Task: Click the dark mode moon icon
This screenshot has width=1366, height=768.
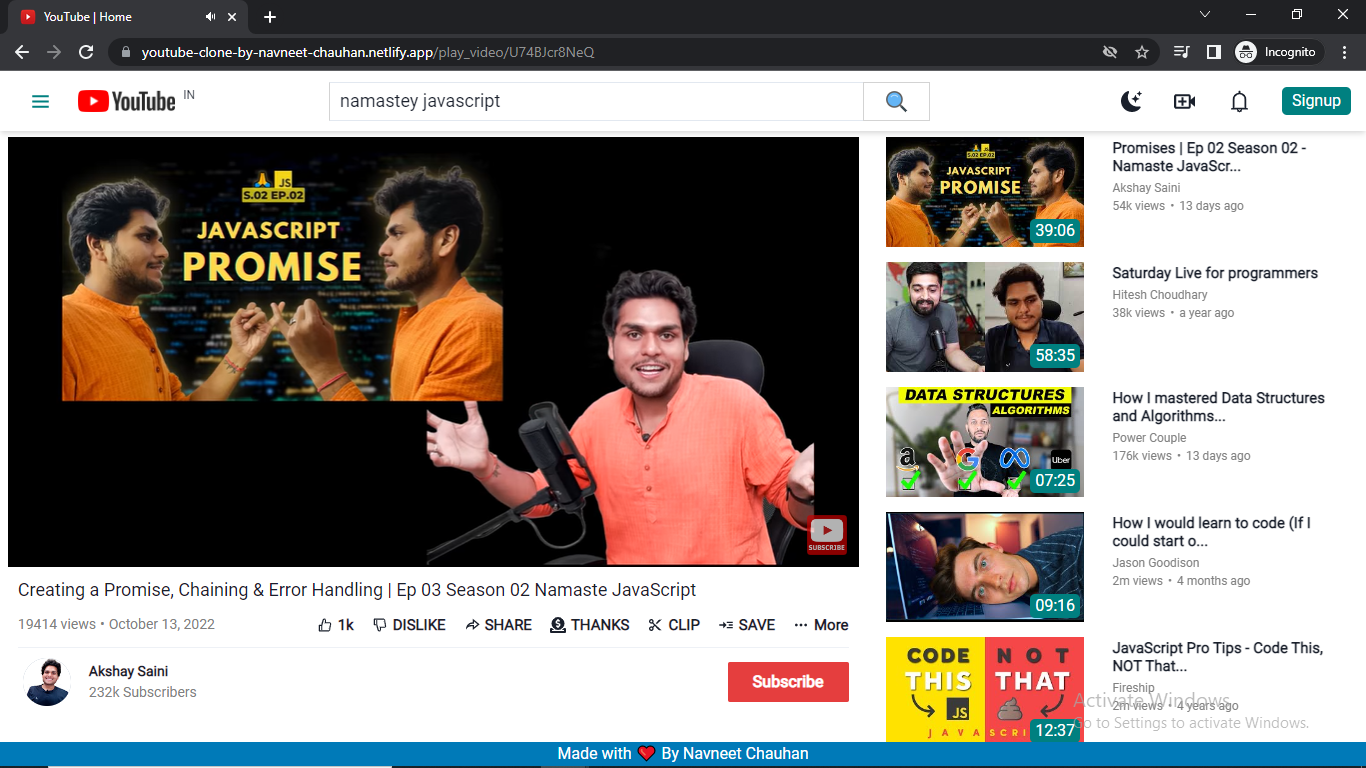Action: 1131,101
